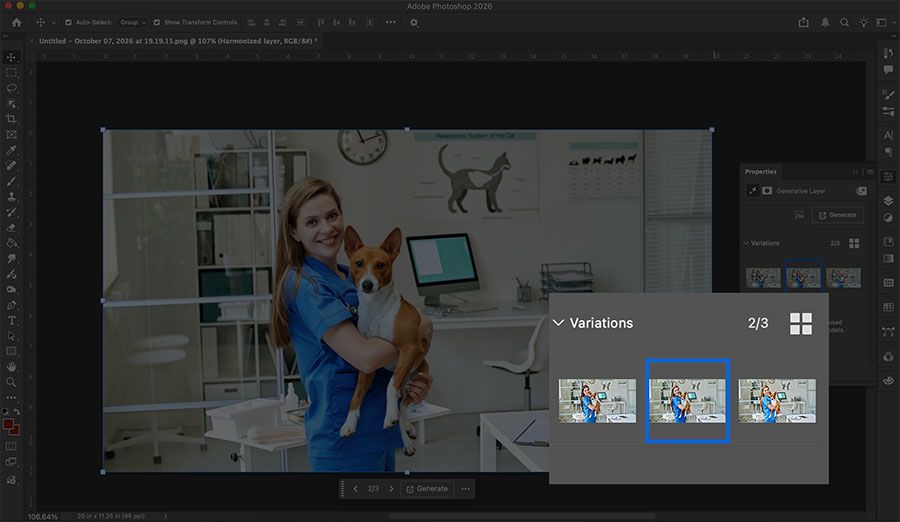Select the Move tool in the left toolbar
The image size is (900, 522).
(x=11, y=57)
